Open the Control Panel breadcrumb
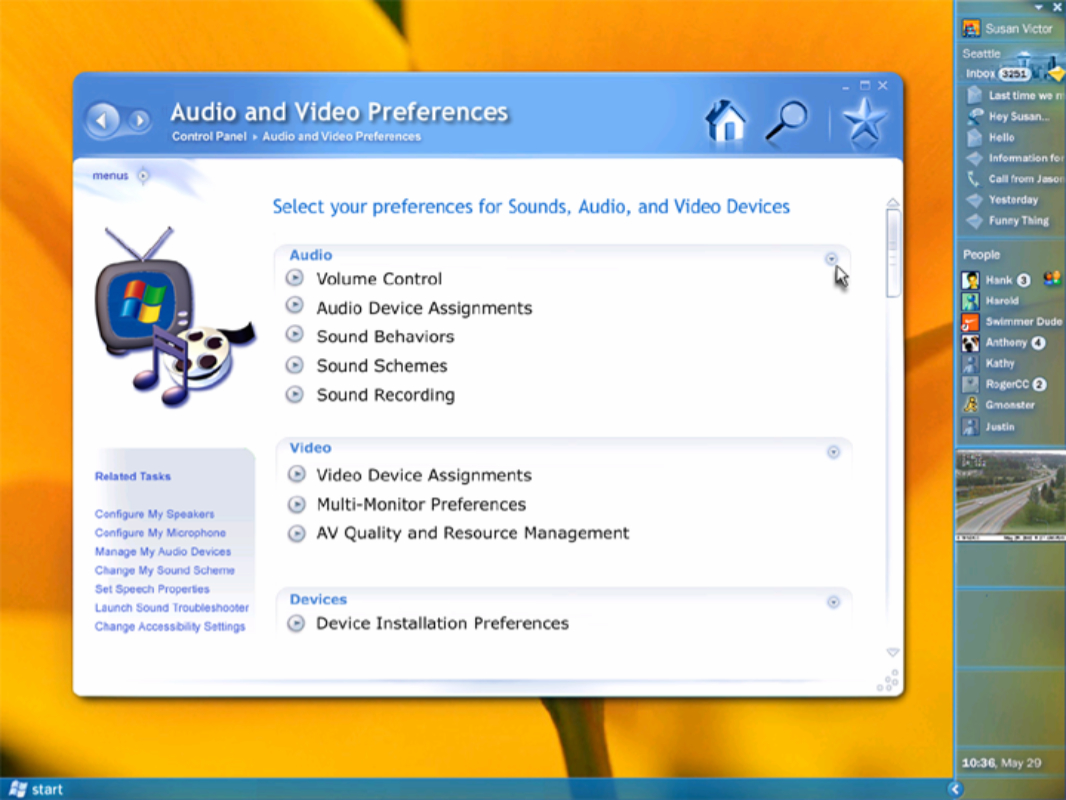Image resolution: width=1066 pixels, height=800 pixels. 209,137
